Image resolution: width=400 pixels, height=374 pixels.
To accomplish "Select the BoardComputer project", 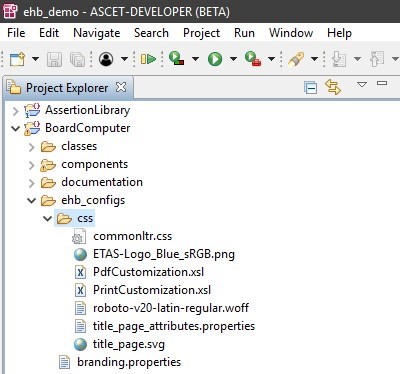I will [88, 128].
